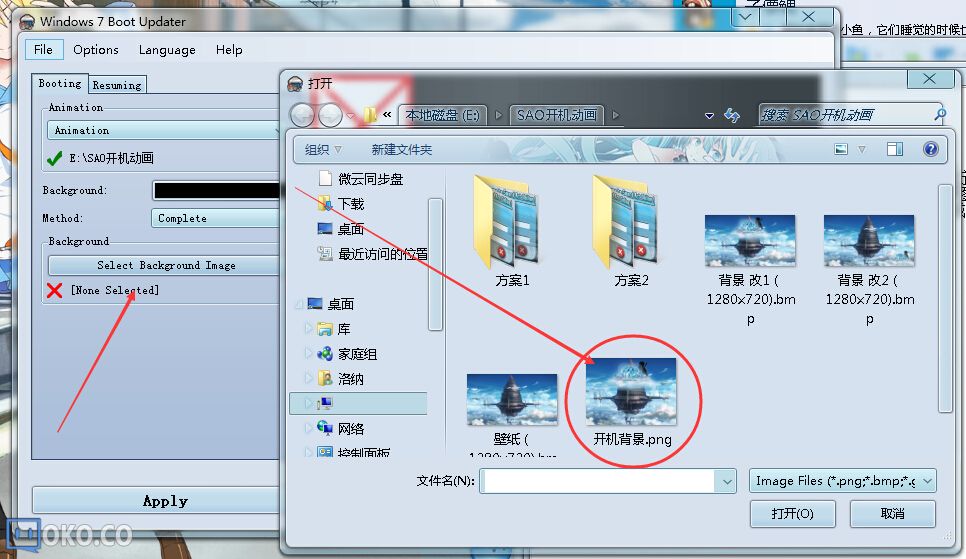Viewport: 966px width, 559px height.
Task: Click the 本地磁盘 (E:) breadcrumb
Action: [x=442, y=115]
